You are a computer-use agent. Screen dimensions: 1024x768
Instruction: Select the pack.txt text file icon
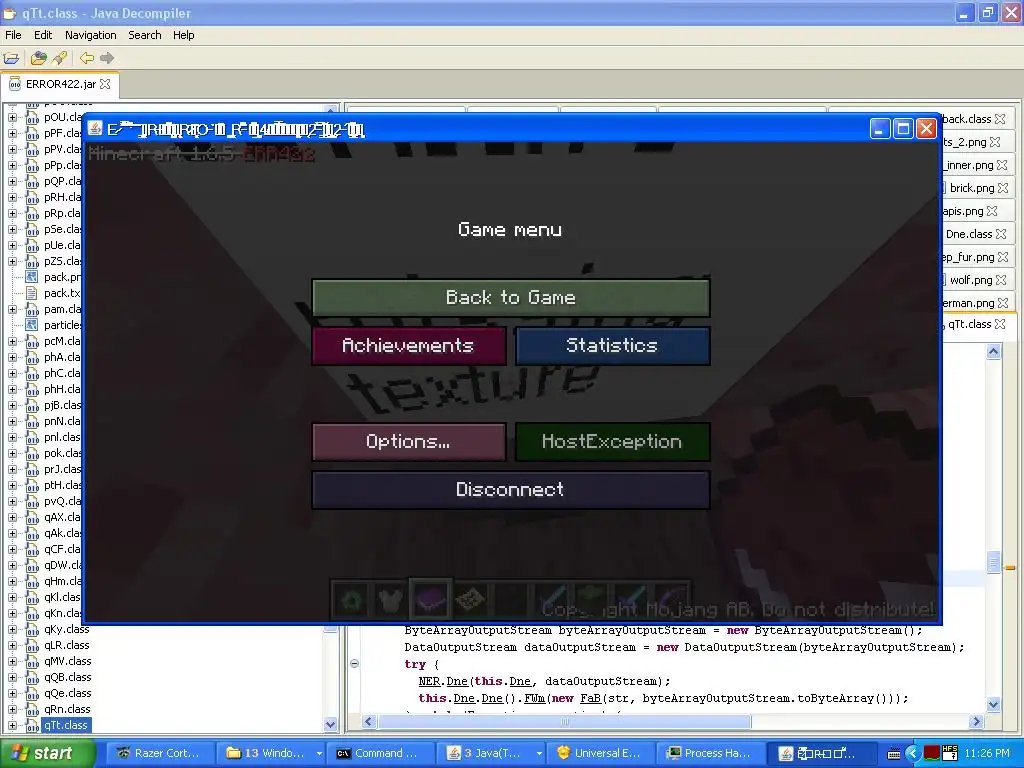pos(31,293)
